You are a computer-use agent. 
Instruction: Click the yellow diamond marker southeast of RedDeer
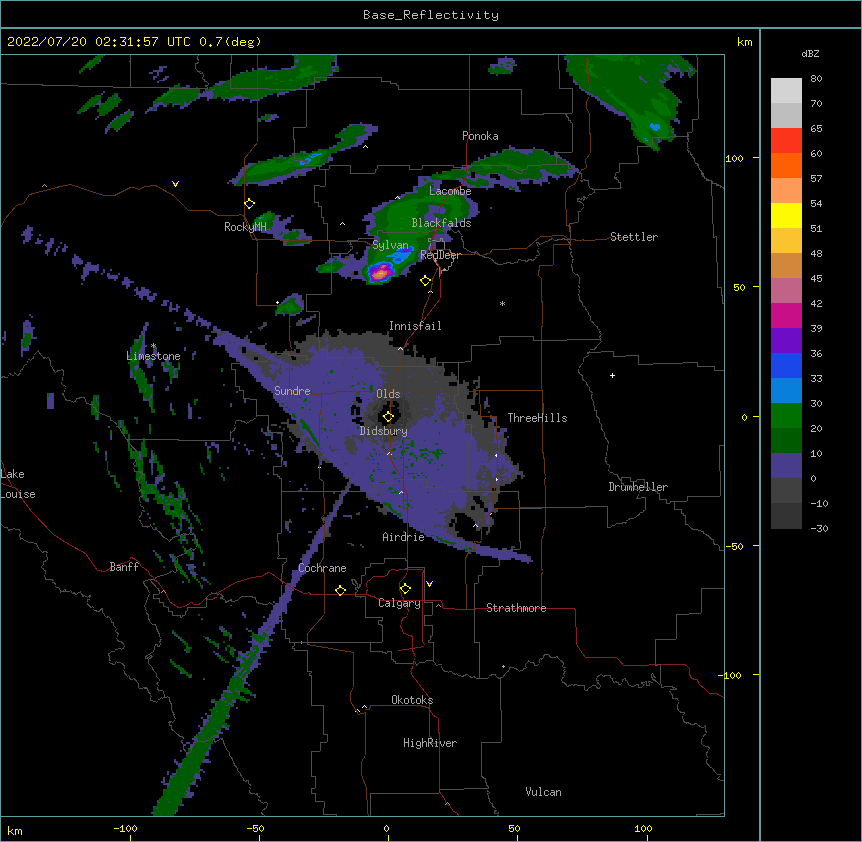tap(425, 281)
